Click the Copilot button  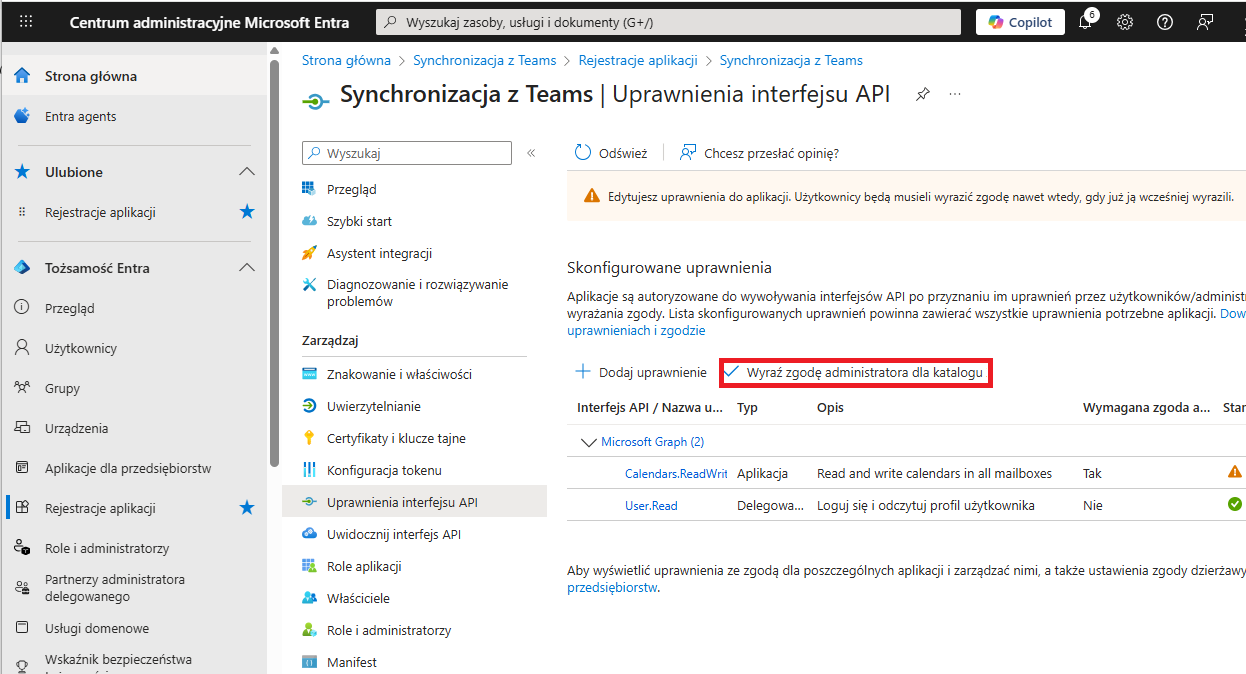1019,22
